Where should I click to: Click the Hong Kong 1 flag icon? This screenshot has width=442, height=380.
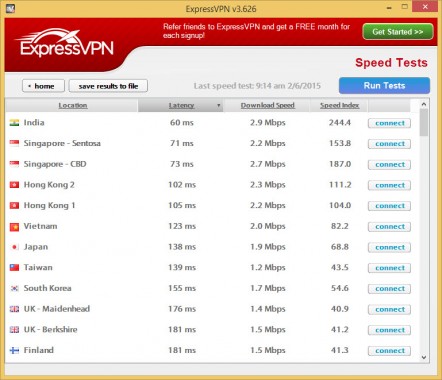point(14,205)
